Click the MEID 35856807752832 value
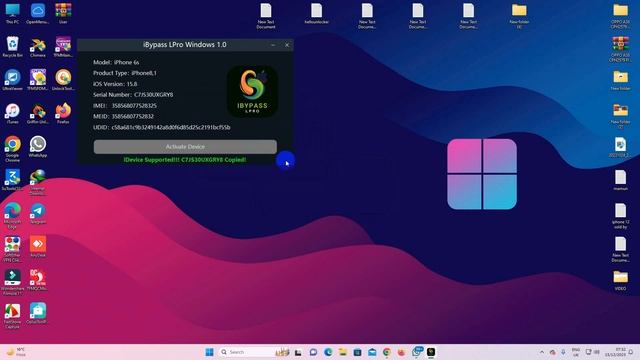 click(133, 116)
